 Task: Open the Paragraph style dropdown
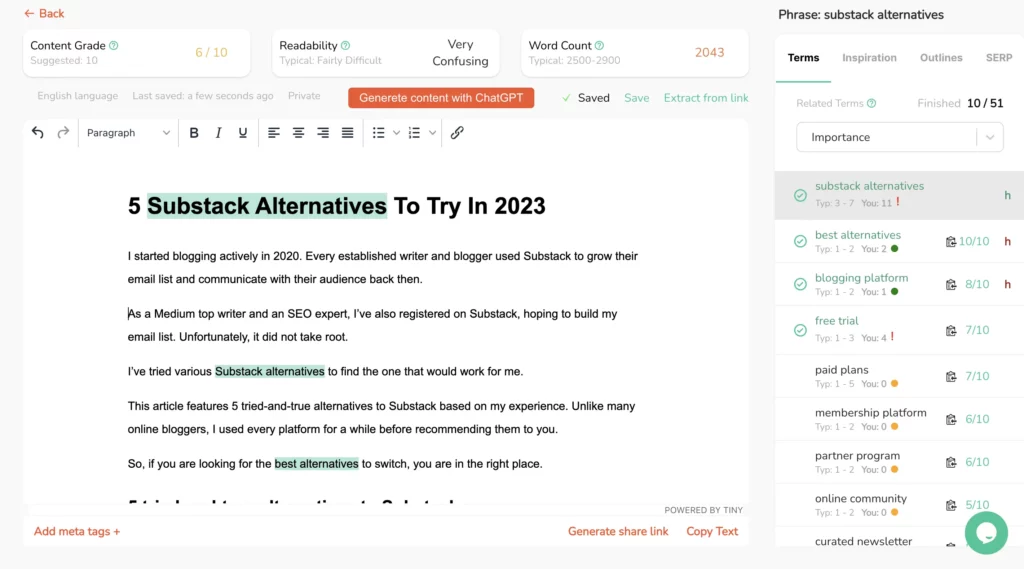128,133
